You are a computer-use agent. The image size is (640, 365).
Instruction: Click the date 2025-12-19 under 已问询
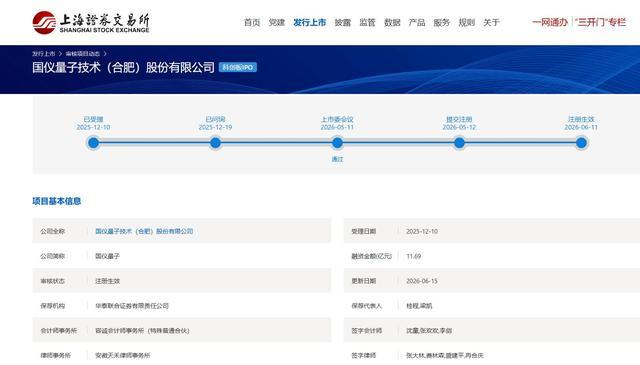tap(216, 127)
